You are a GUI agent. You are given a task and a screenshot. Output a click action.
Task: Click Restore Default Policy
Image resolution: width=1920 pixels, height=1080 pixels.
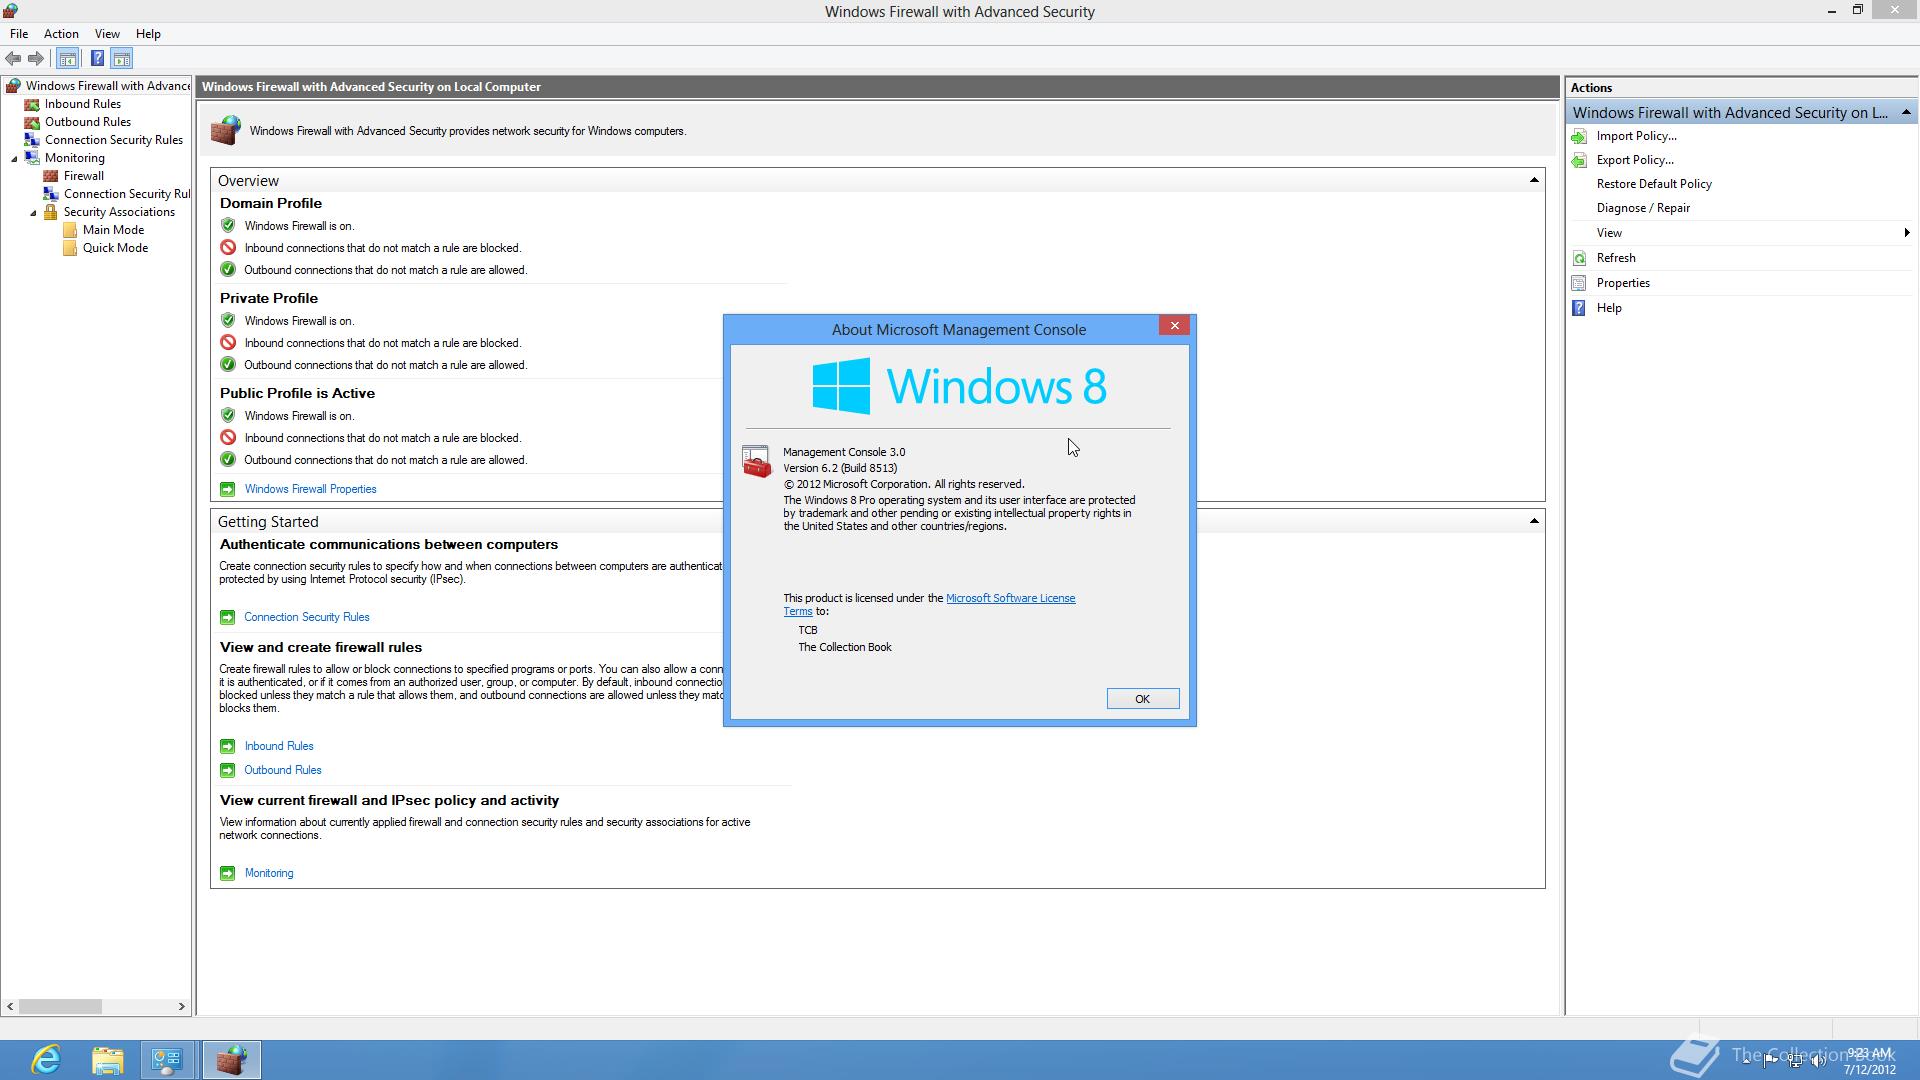pos(1654,184)
